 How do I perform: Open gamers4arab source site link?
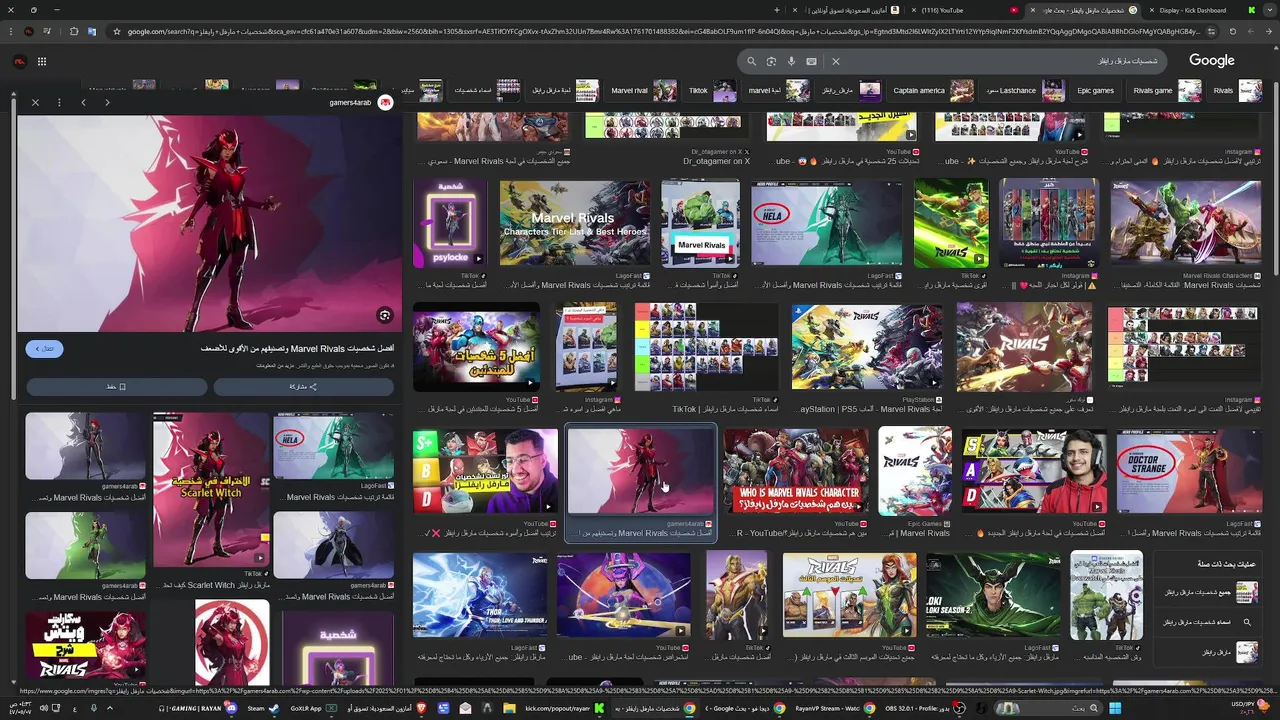click(361, 103)
